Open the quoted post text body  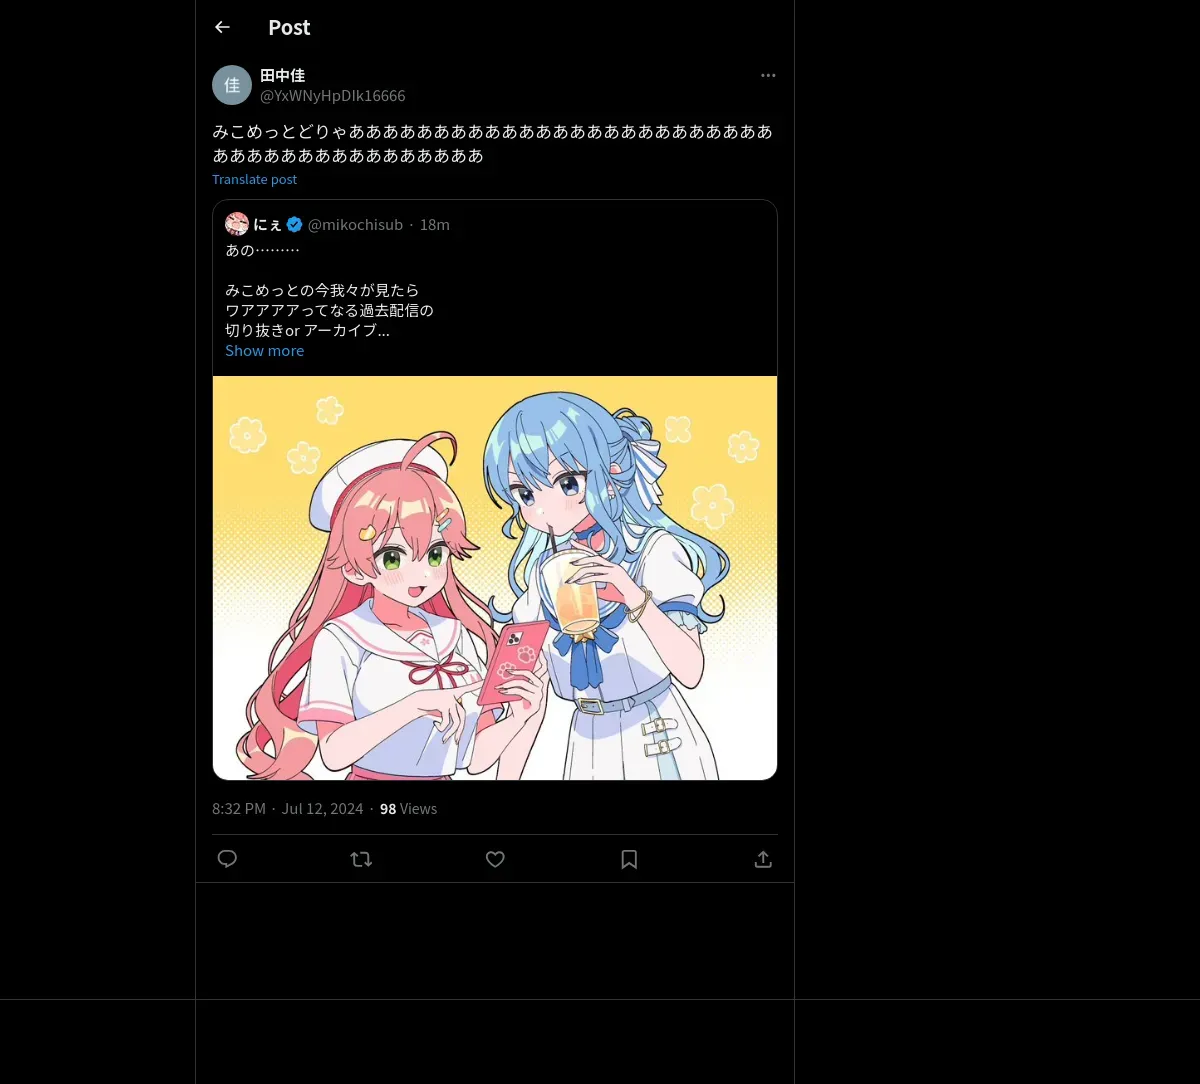pos(329,290)
